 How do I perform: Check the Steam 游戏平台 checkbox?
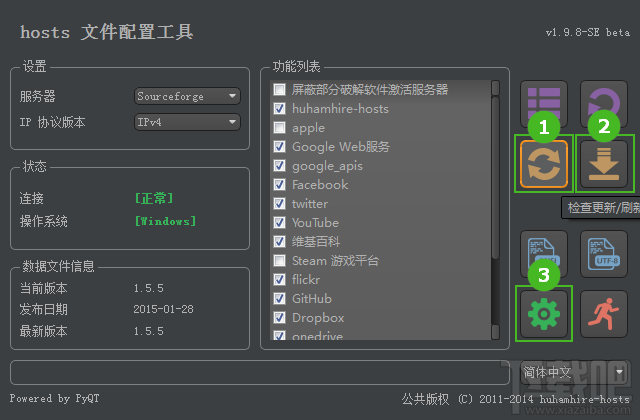click(x=279, y=261)
